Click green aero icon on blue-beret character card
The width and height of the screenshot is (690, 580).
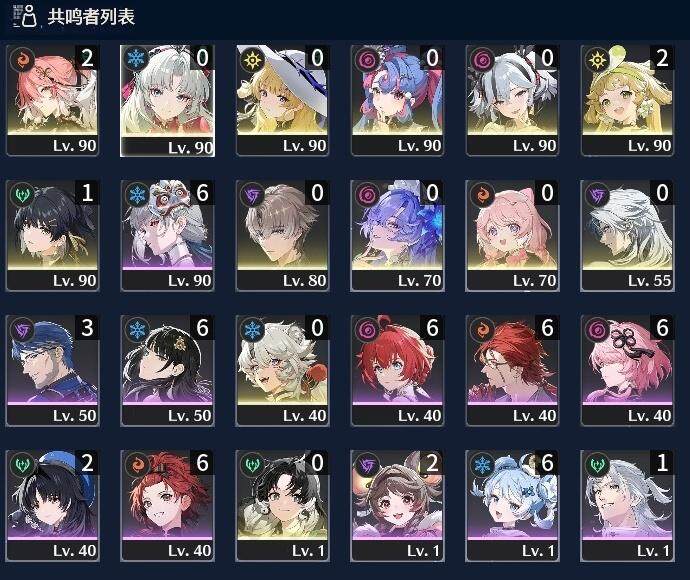coord(22,464)
